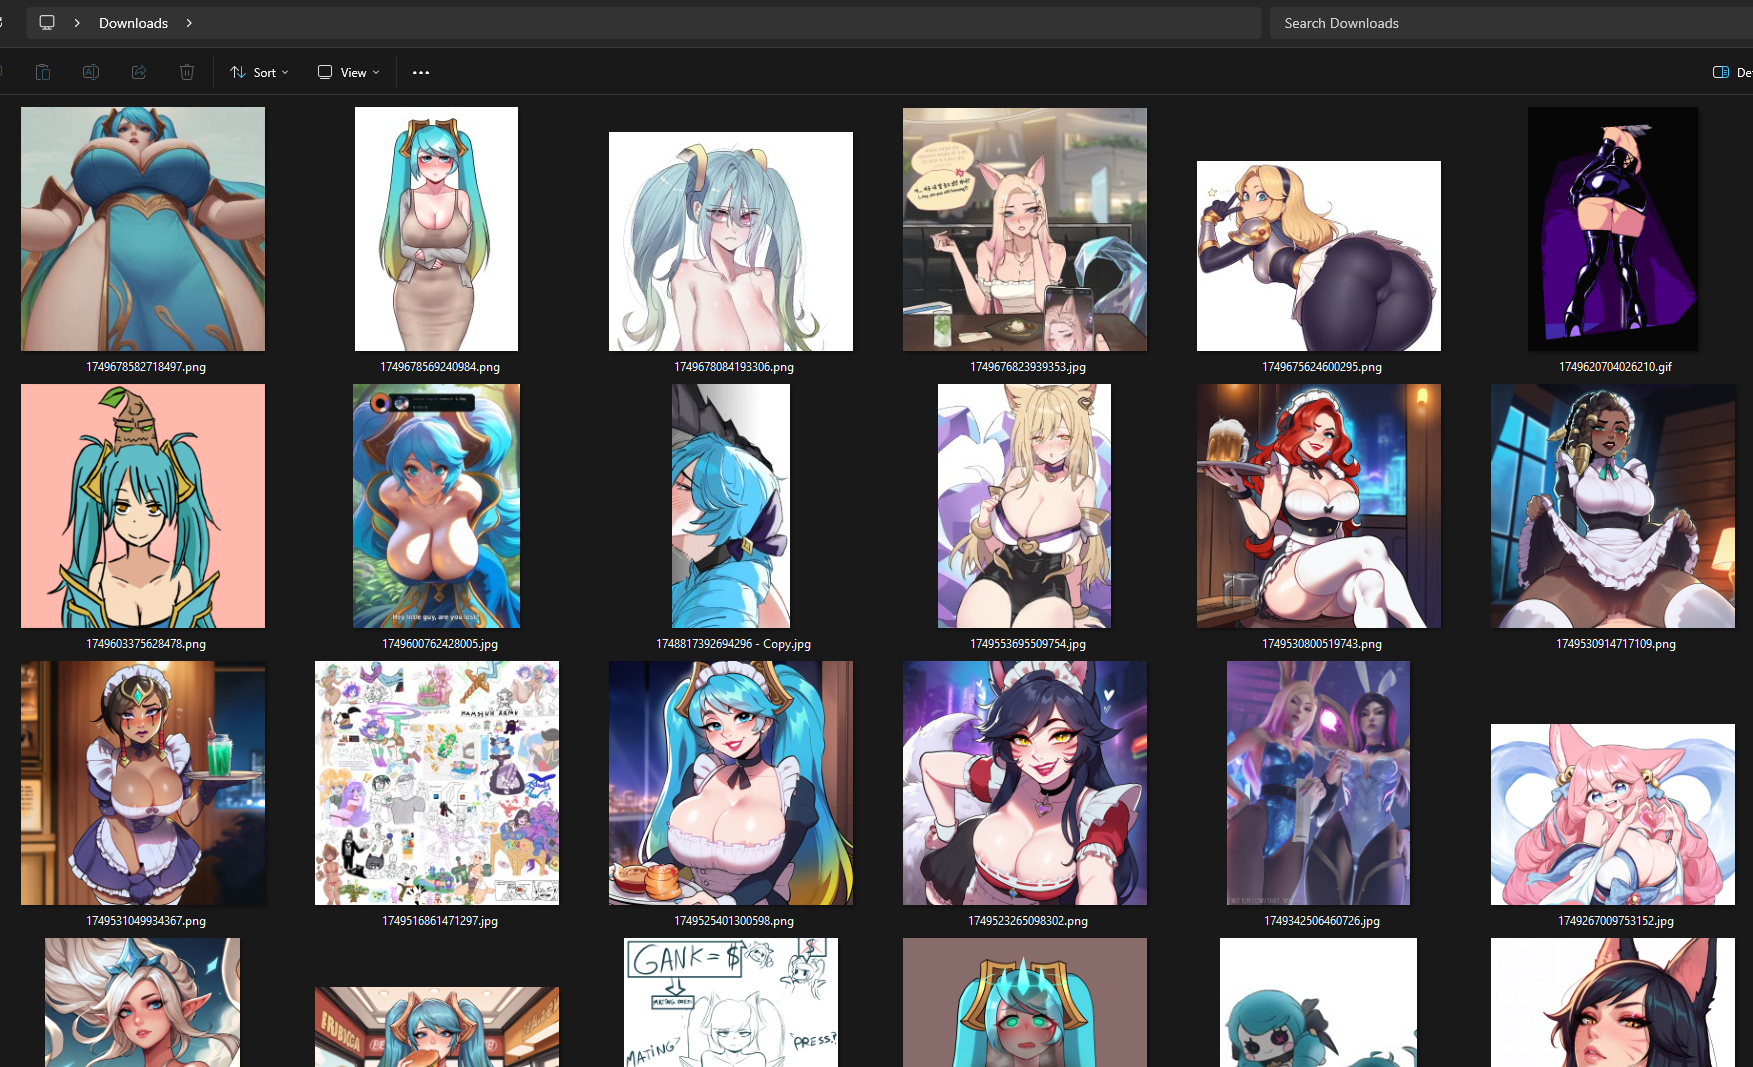This screenshot has width=1753, height=1067.
Task: Select file name 1749675624600295.png
Action: (x=1322, y=367)
